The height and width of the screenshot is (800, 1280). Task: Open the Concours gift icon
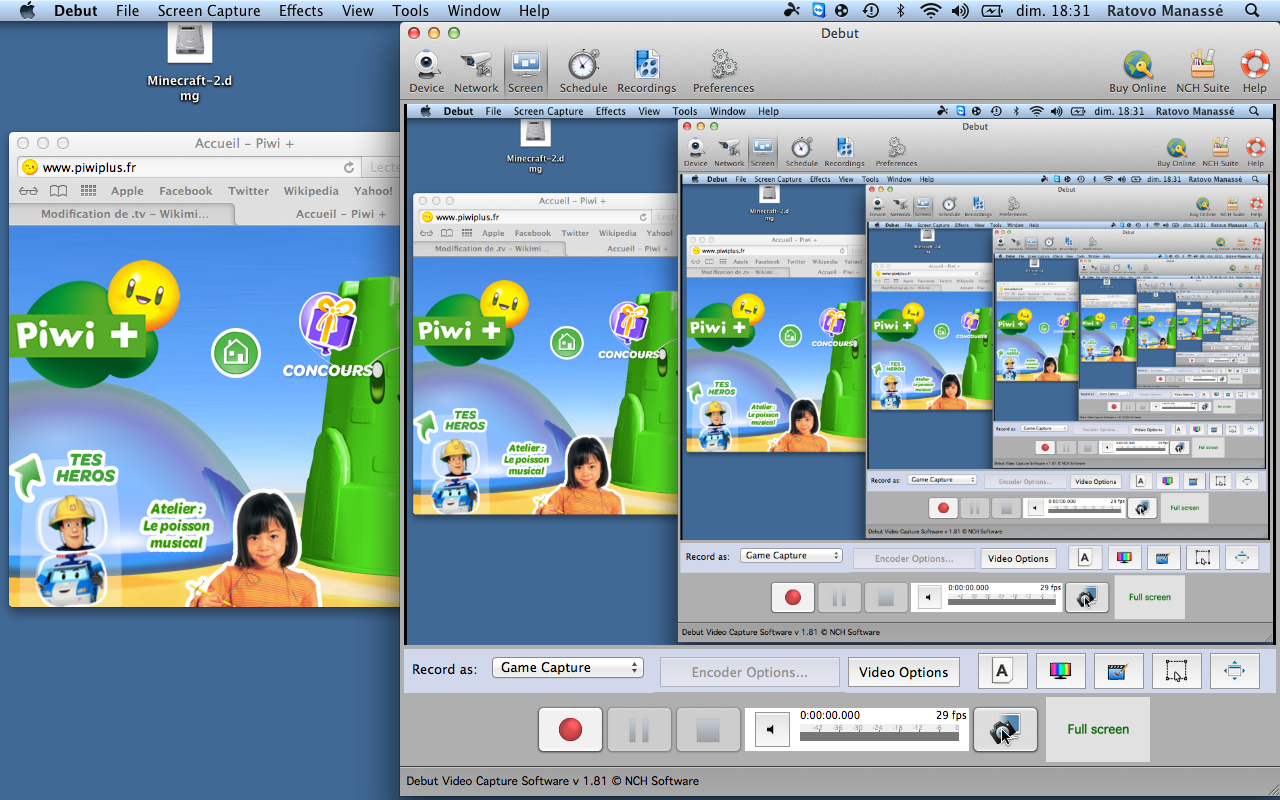coord(328,336)
